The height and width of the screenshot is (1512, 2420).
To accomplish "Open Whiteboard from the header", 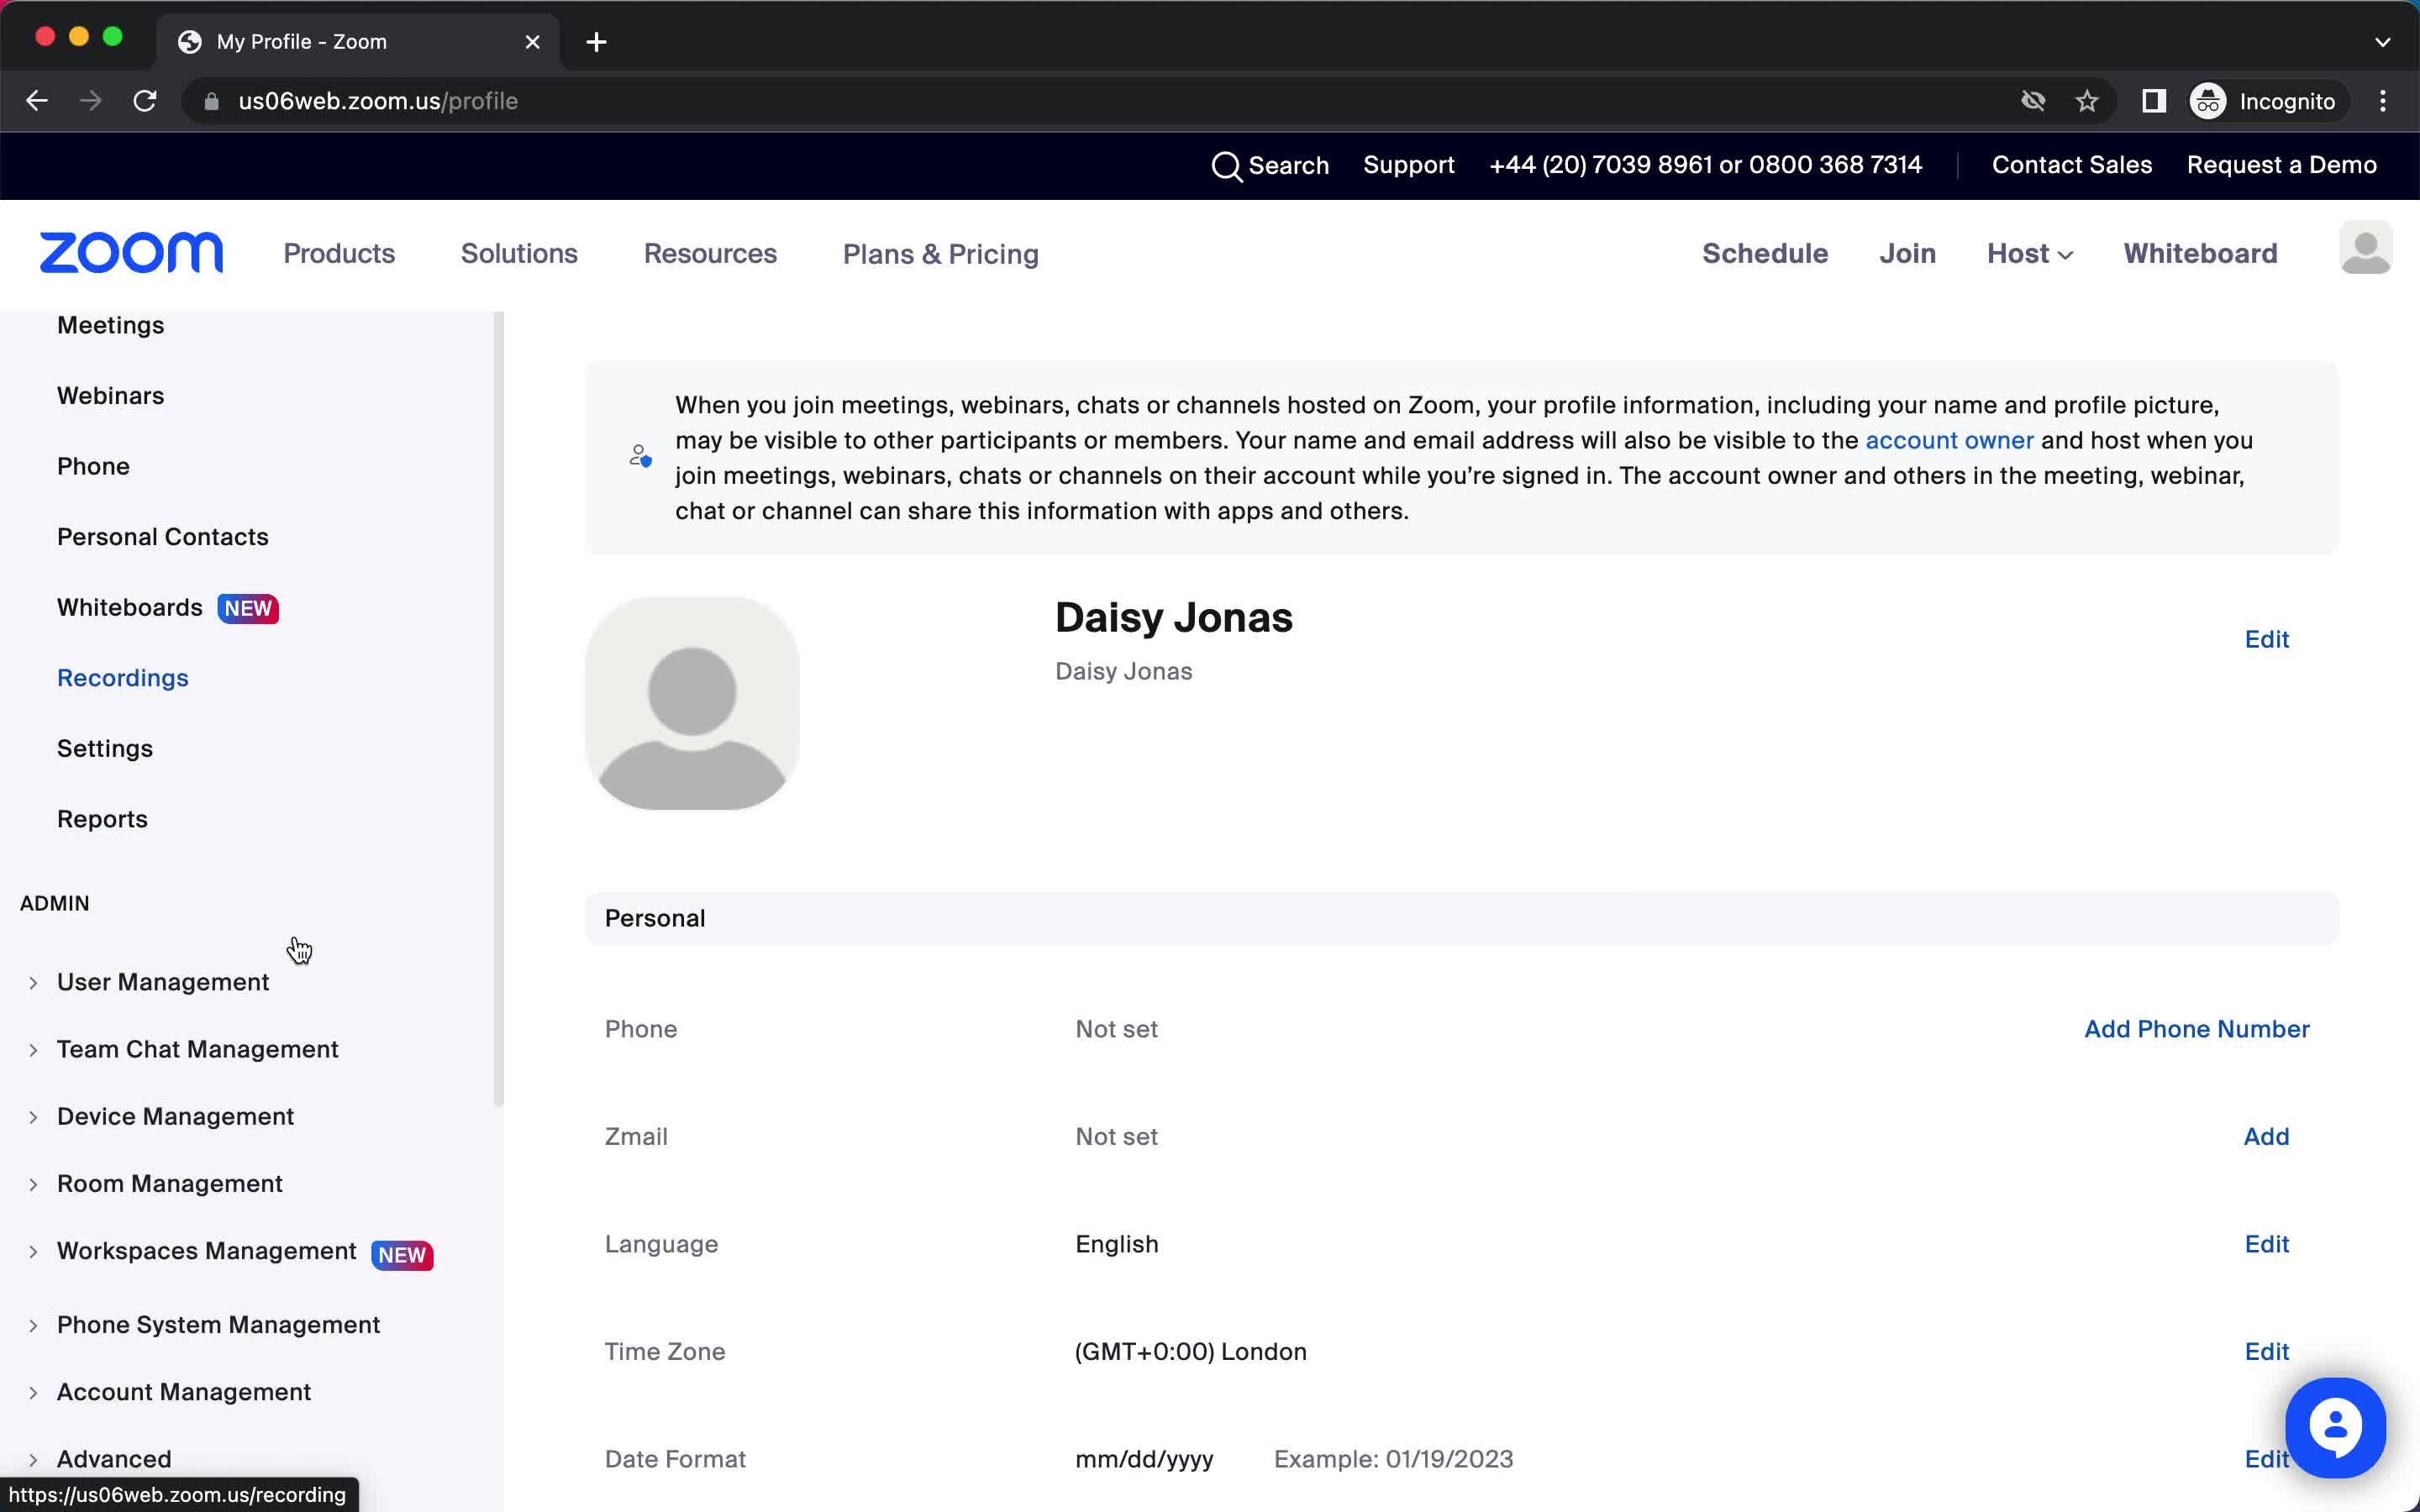I will 2200,254.
